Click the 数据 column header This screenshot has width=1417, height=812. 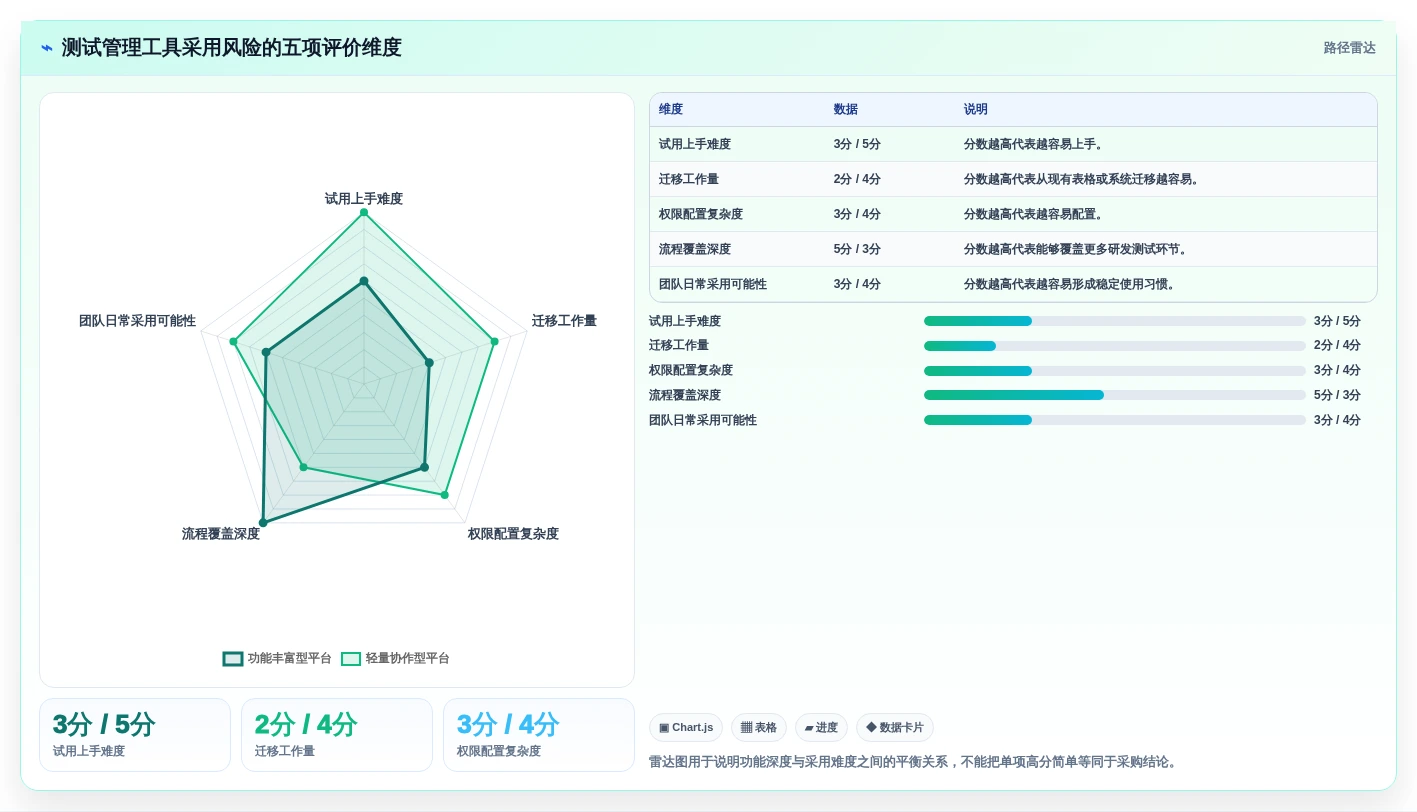(x=846, y=110)
